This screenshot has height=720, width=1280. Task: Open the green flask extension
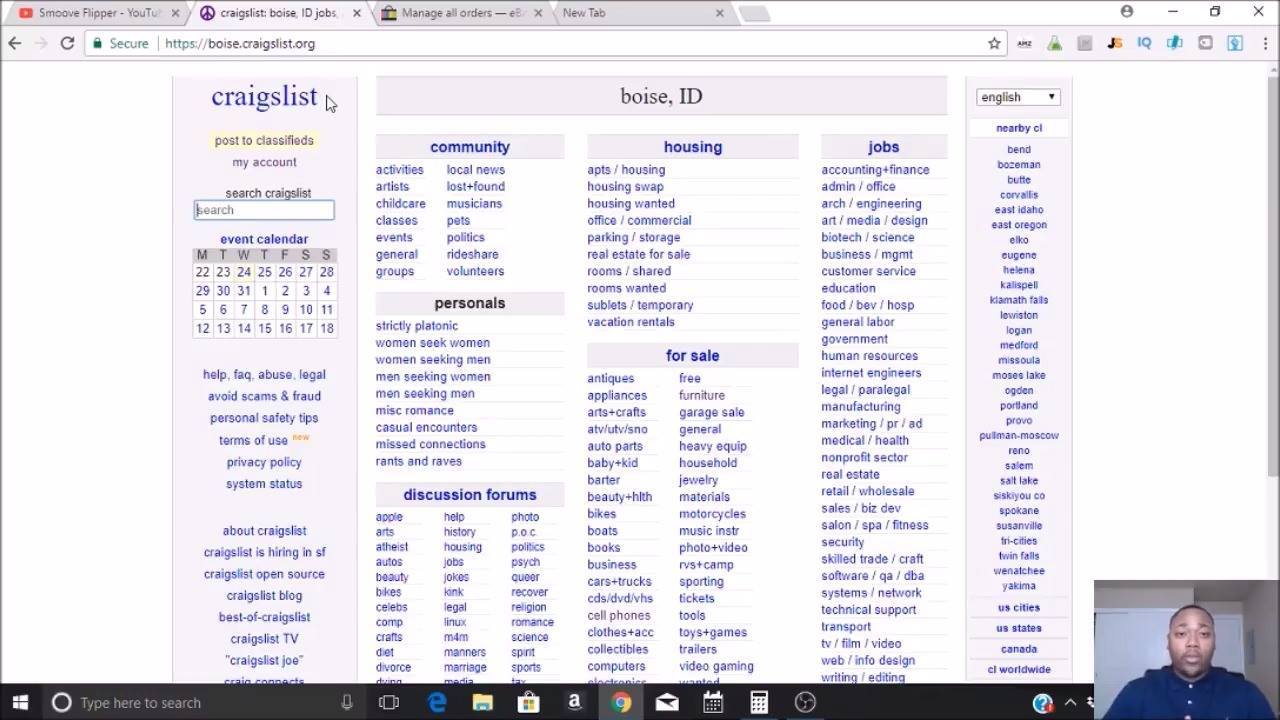[x=1054, y=43]
